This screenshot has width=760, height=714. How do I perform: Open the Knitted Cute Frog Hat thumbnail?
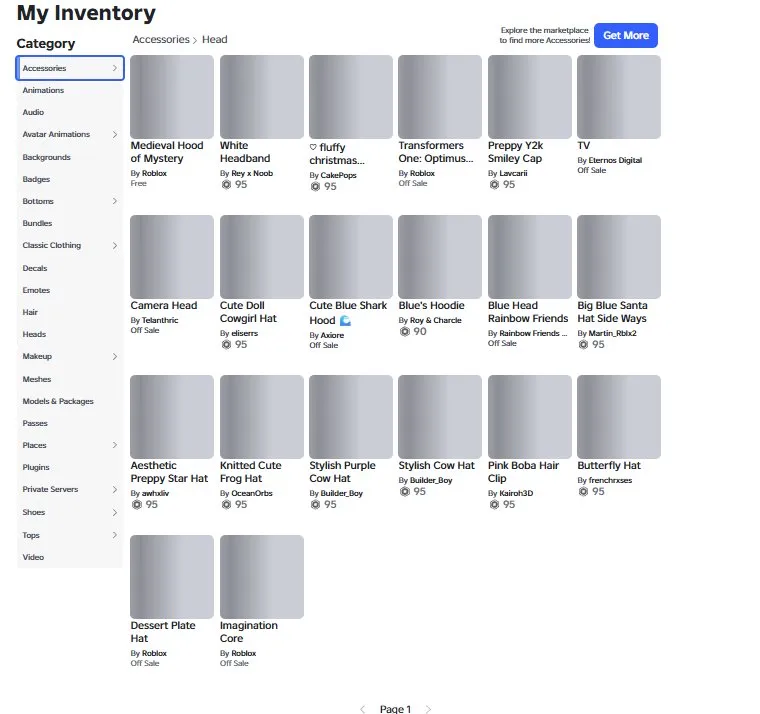pyautogui.click(x=262, y=416)
